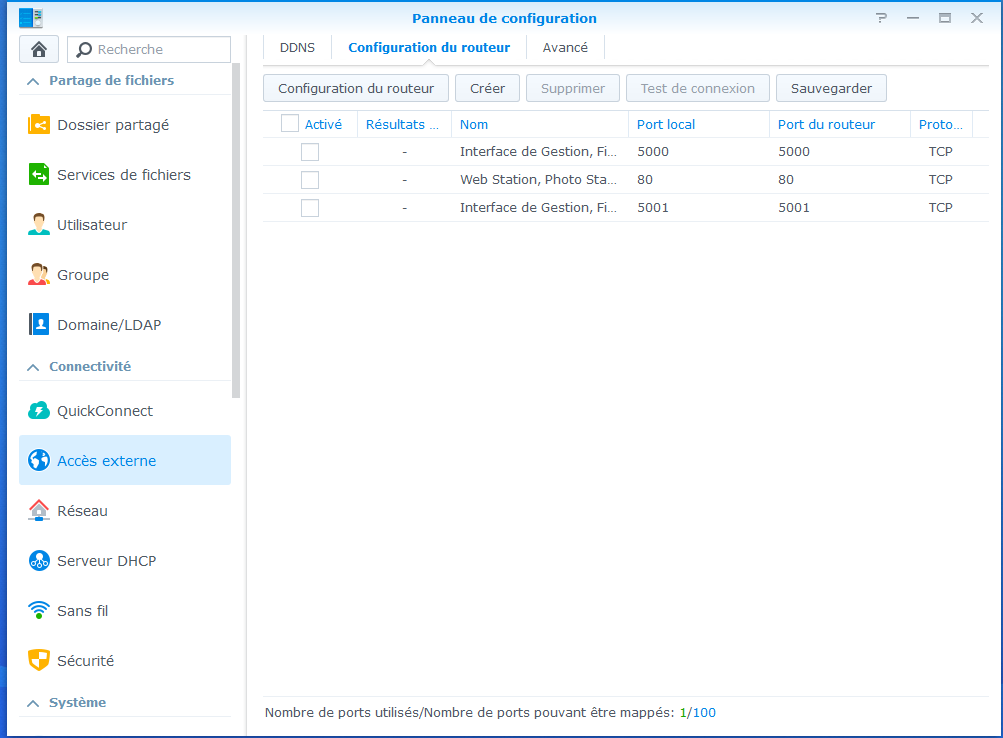1003x738 pixels.
Task: Click the Sauvegarder button
Action: pyautogui.click(x=831, y=88)
